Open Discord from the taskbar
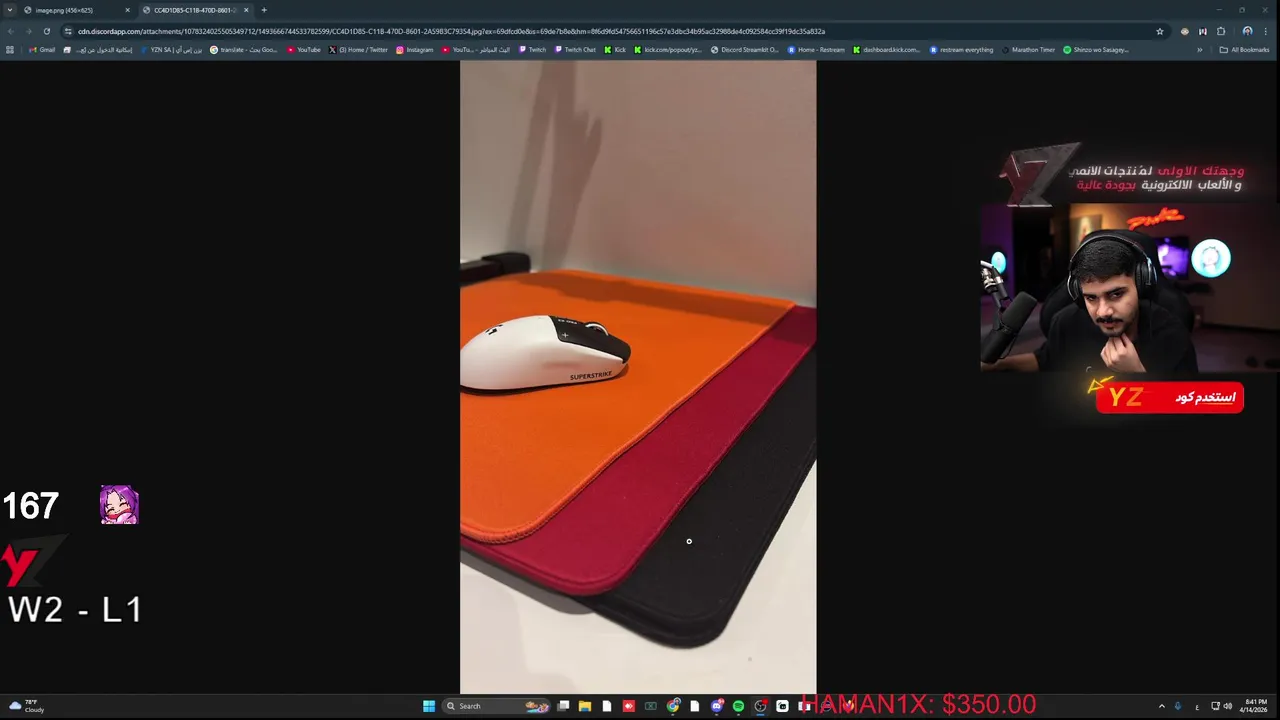 (x=717, y=706)
